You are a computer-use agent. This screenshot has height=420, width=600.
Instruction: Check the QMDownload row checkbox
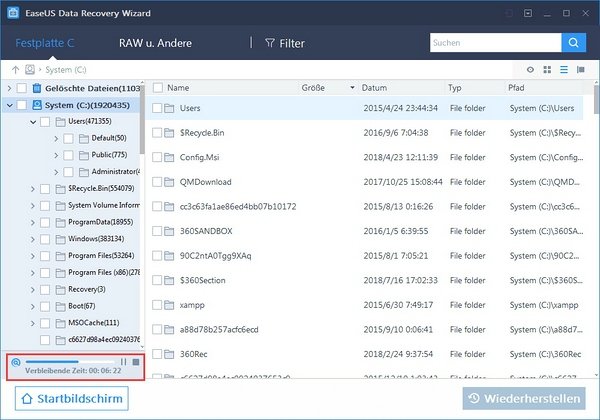157,182
